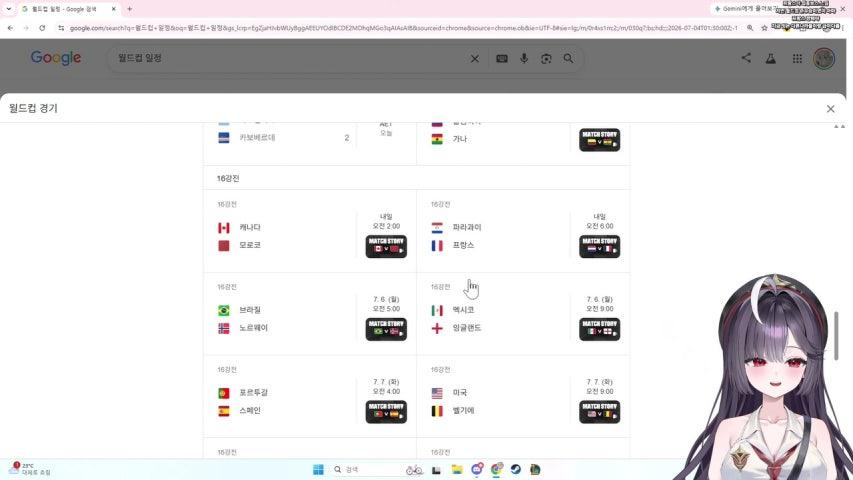This screenshot has height=480, width=853.
Task: Clear the search box with the X icon
Action: (x=474, y=58)
